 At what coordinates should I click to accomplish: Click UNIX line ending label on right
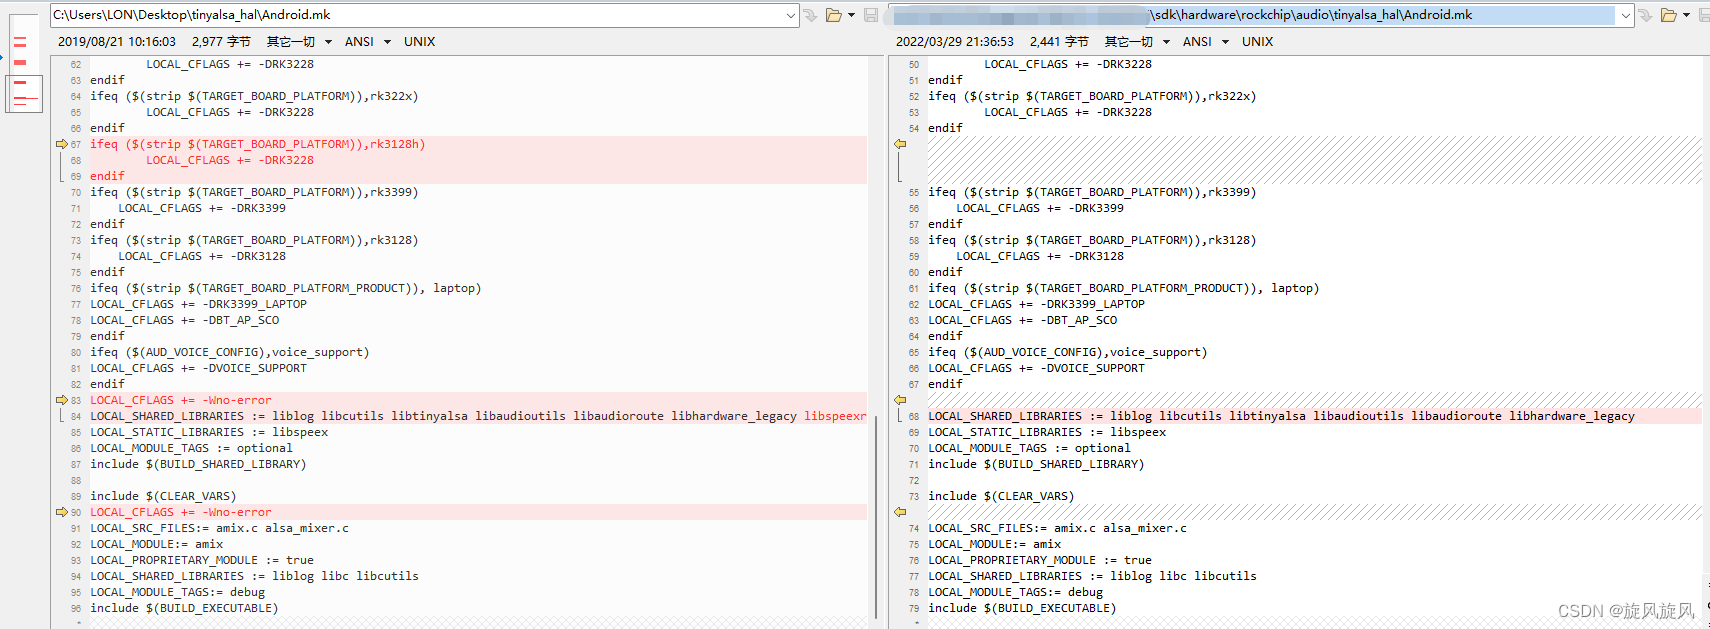[1257, 42]
